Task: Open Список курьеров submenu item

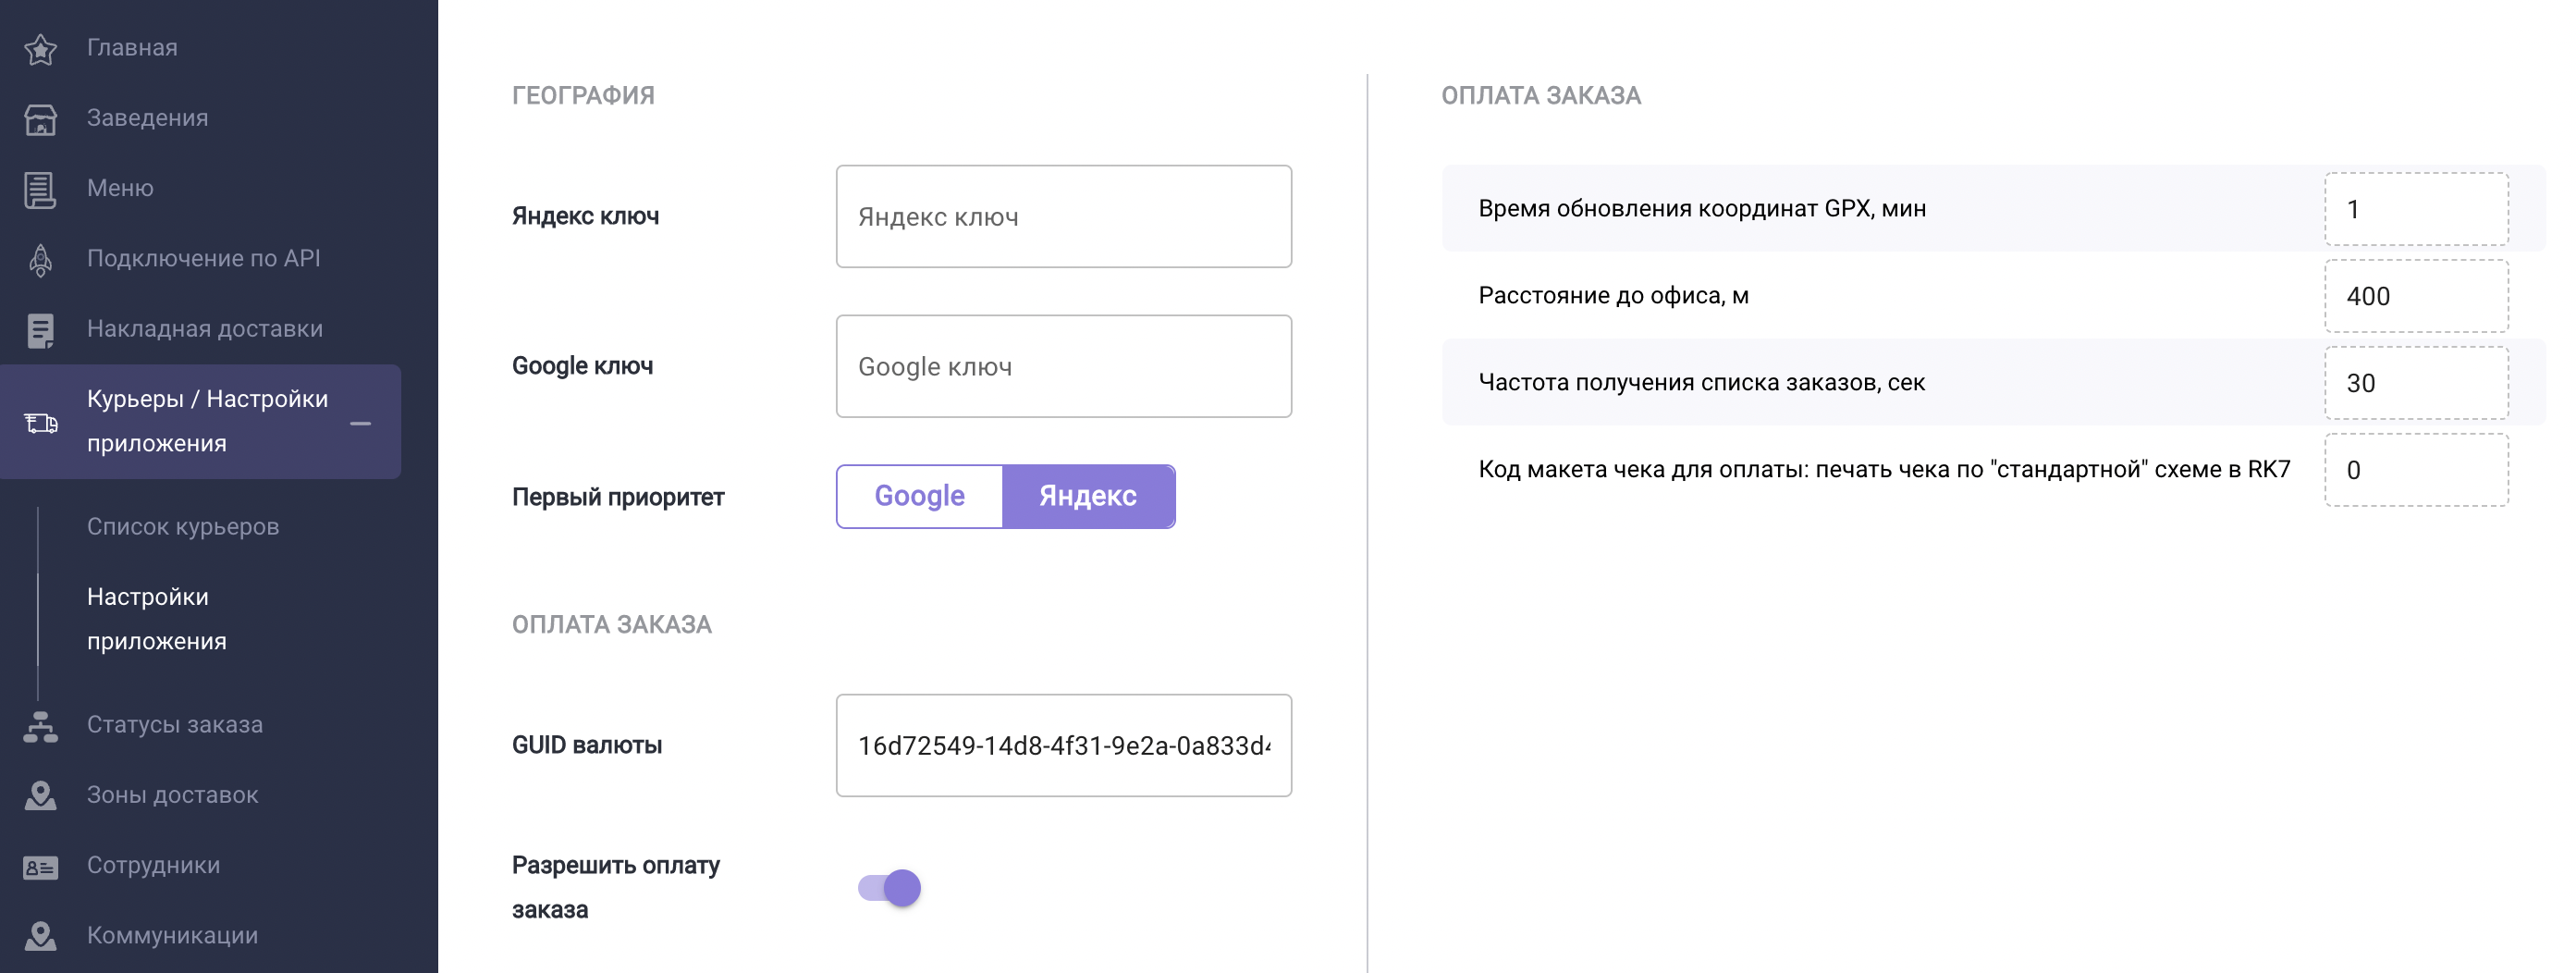Action: tap(183, 526)
